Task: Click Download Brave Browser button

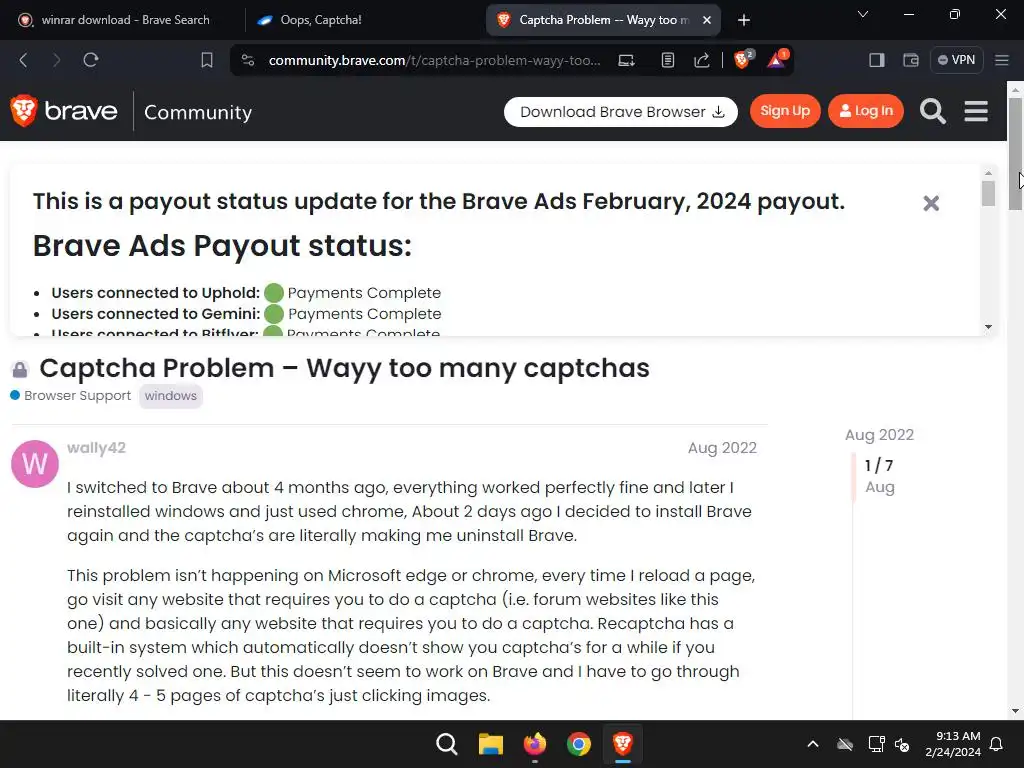Action: [x=620, y=112]
